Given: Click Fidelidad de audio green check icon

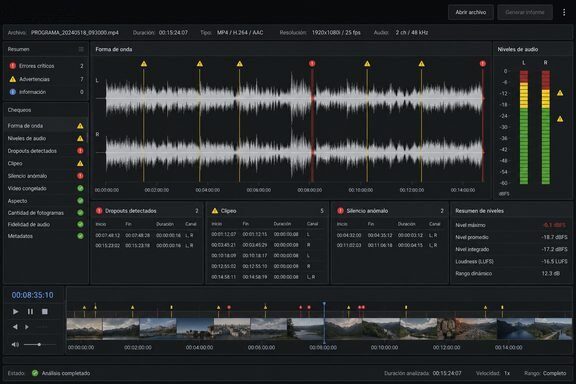Looking at the screenshot, I should pos(80,224).
